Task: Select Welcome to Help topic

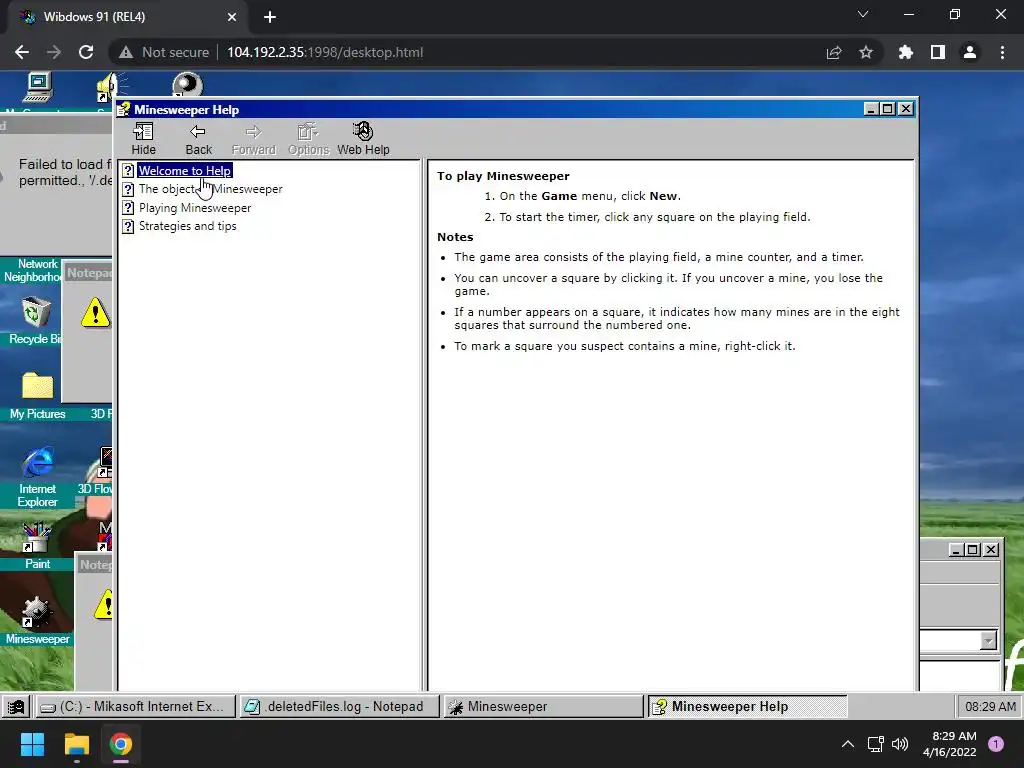Action: (185, 170)
